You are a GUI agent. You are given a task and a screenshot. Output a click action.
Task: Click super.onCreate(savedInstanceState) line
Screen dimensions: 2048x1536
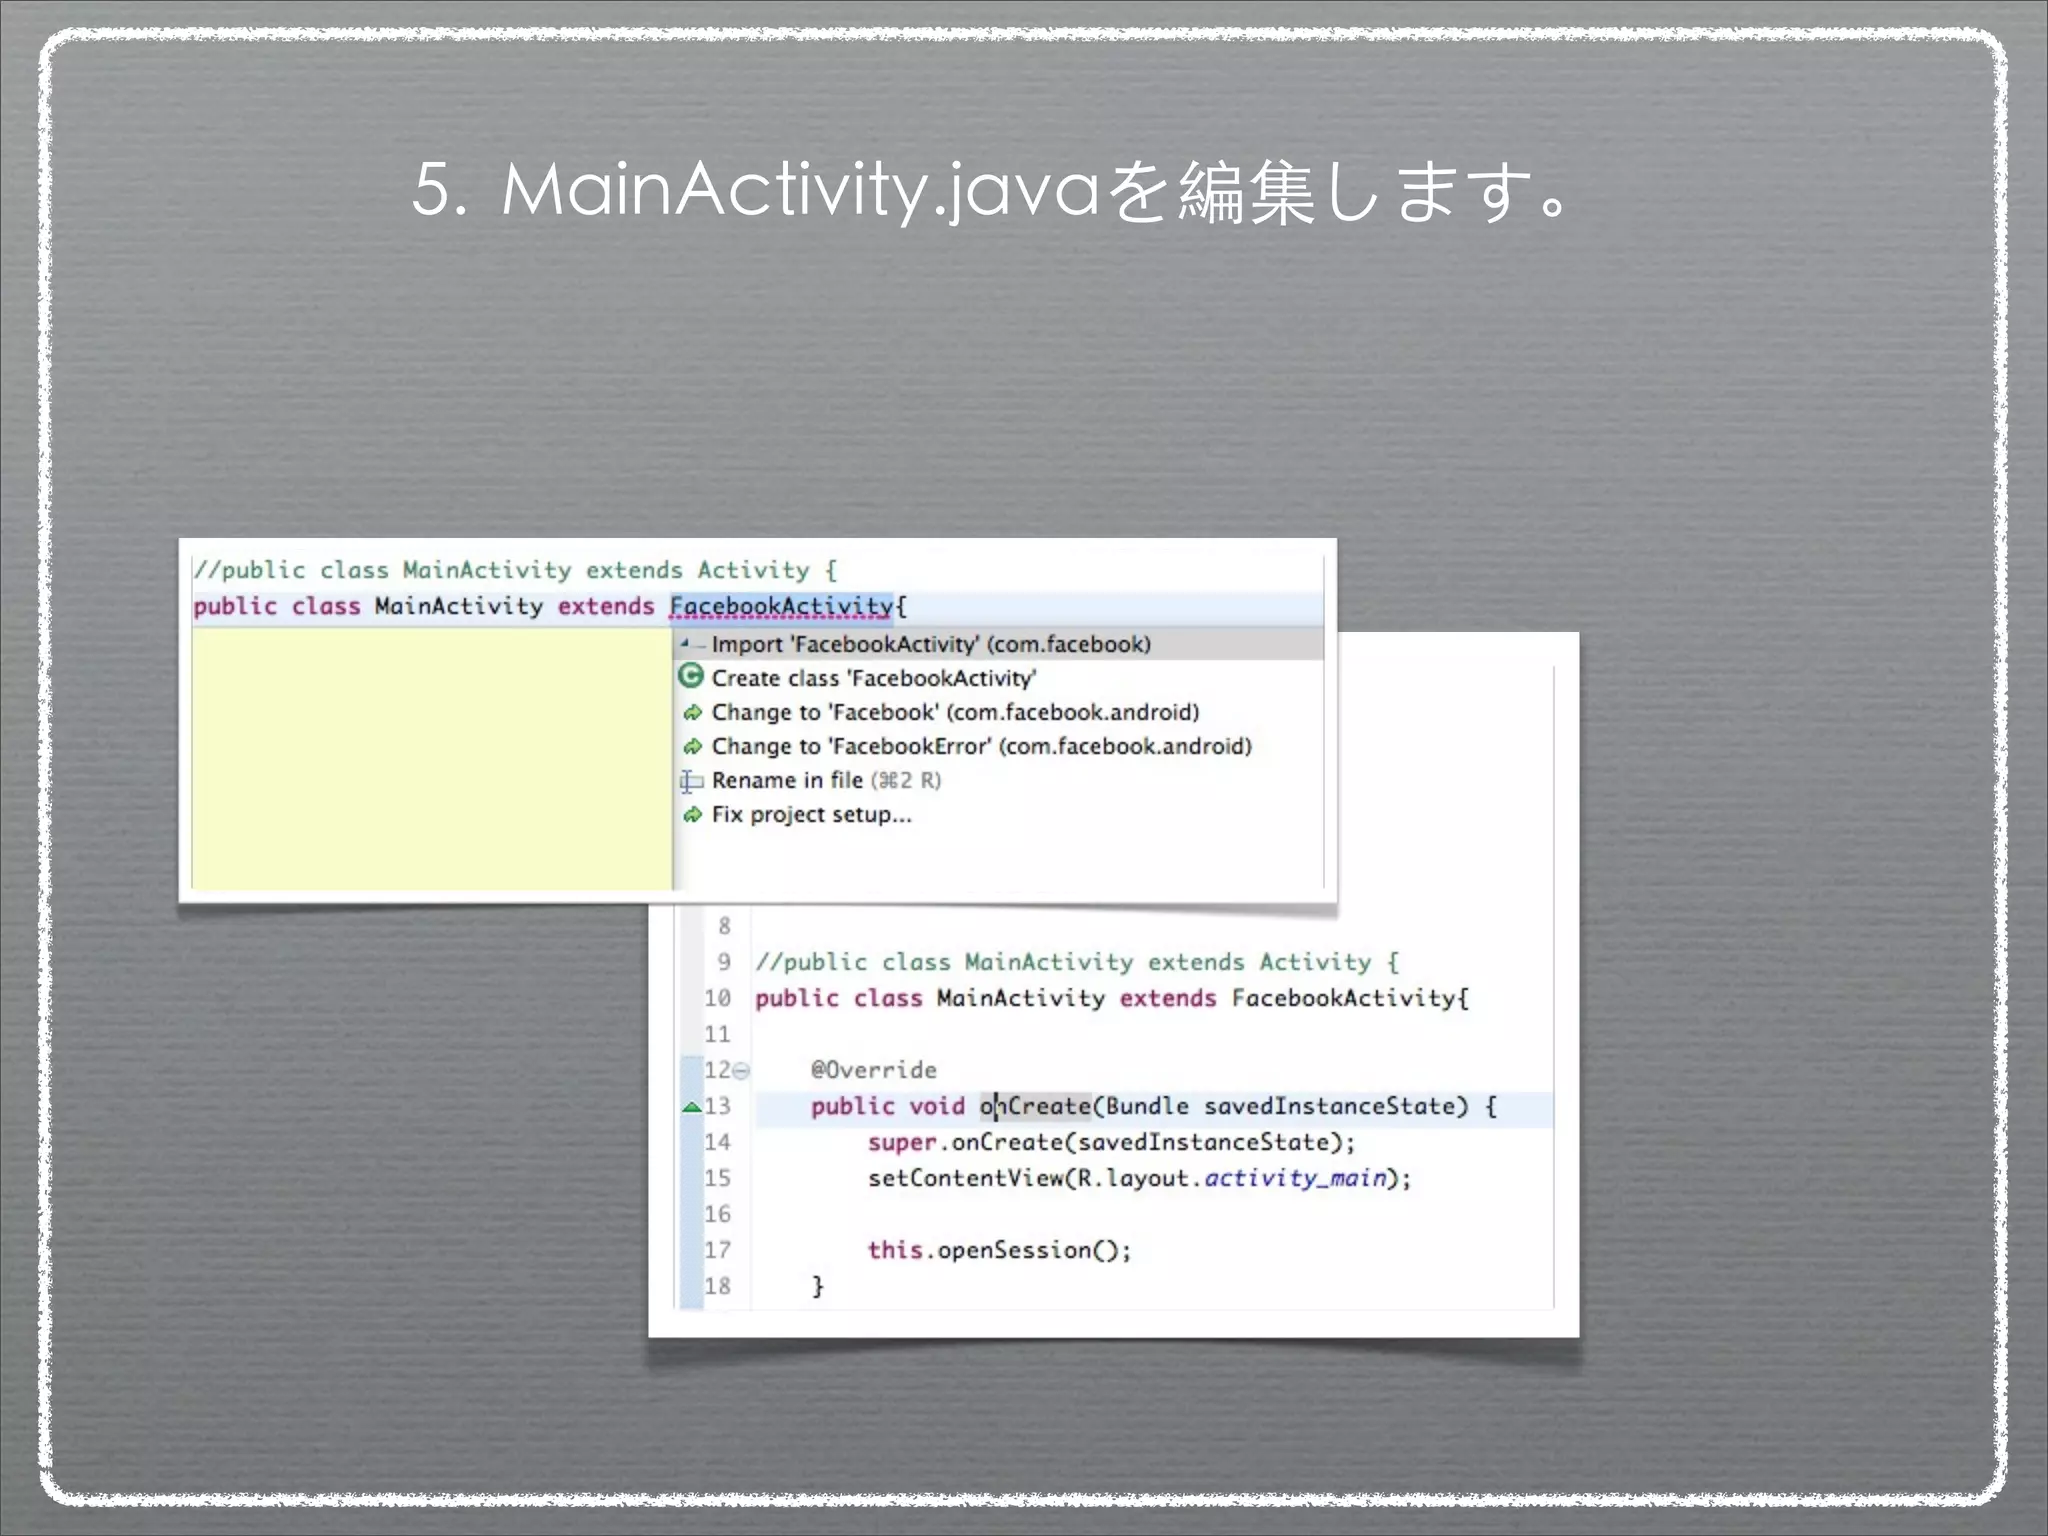tap(1111, 1142)
